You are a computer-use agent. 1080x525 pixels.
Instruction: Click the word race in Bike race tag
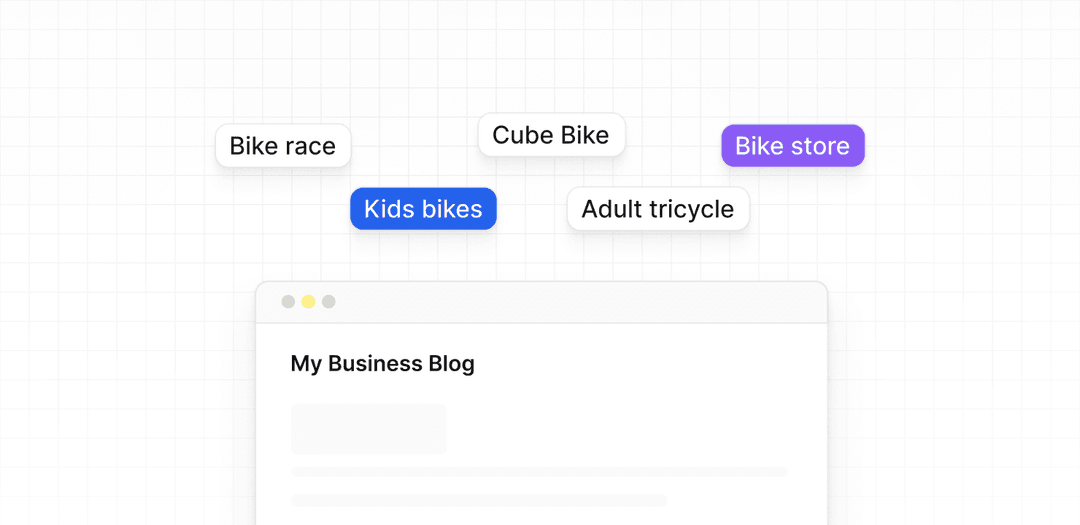[309, 146]
